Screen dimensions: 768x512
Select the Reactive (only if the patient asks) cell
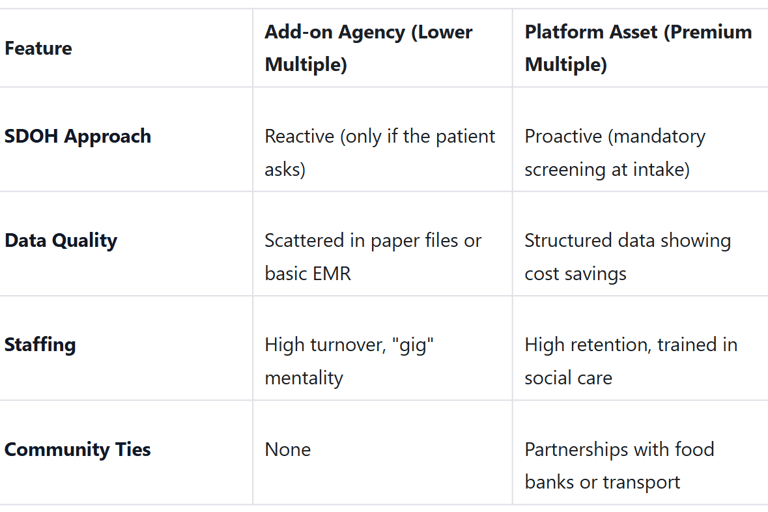(380, 152)
